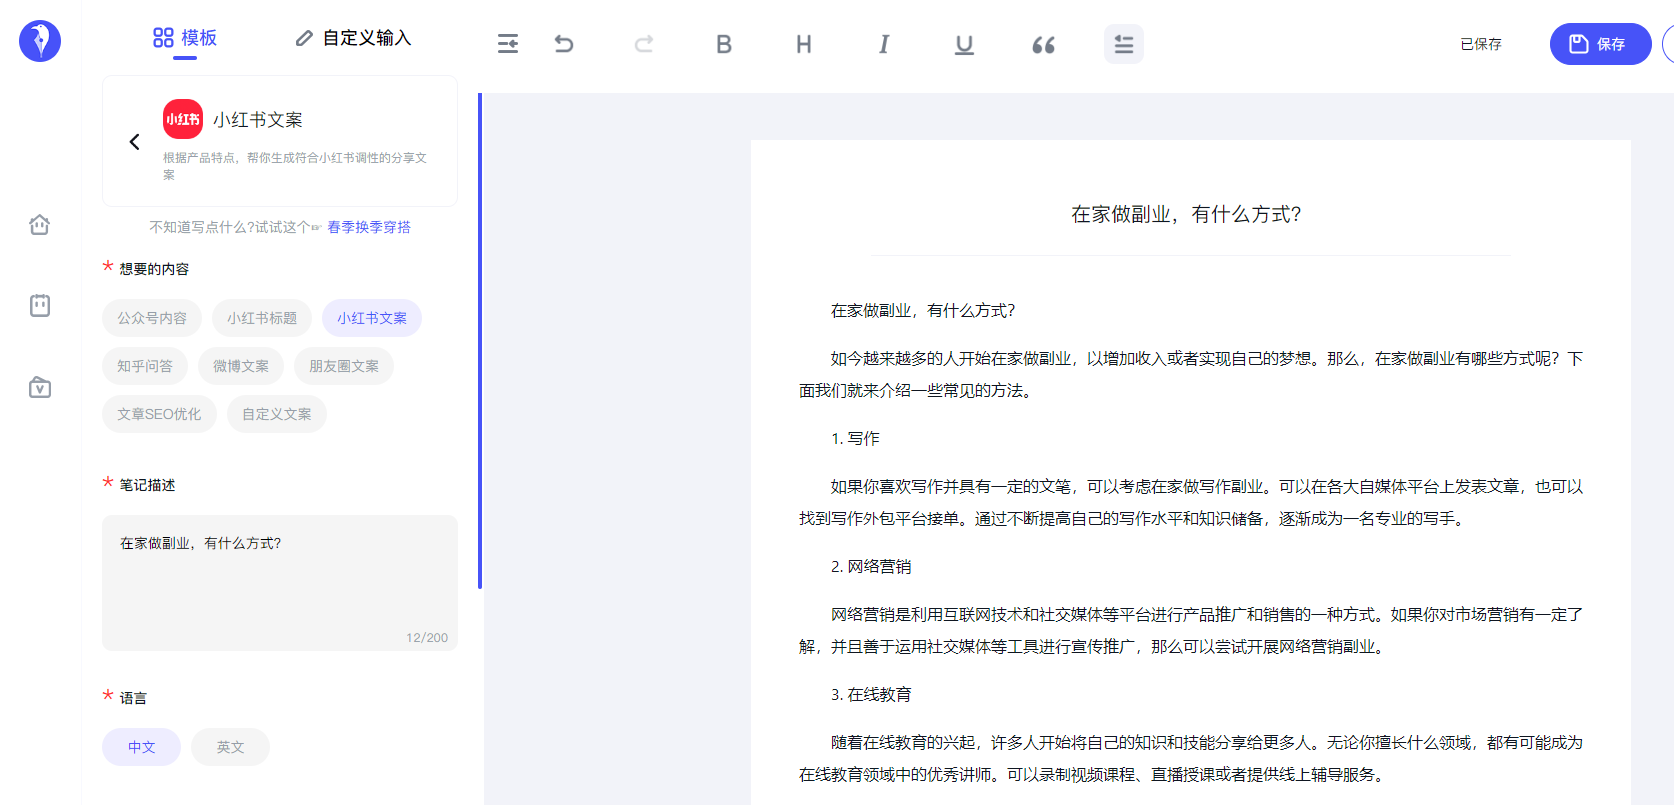Select the 小红书标题 content type
The image size is (1674, 805).
[x=262, y=318]
